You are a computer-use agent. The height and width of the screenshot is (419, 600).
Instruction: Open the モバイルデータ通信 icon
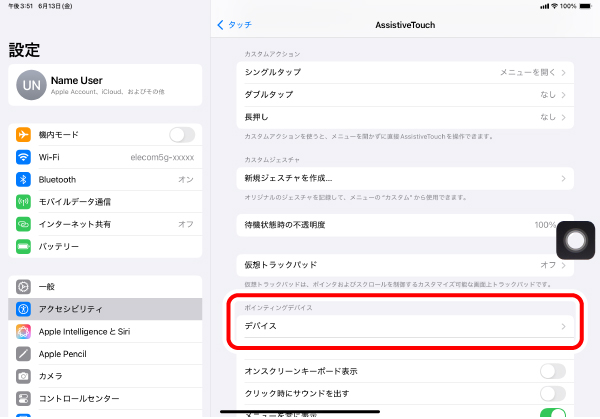24,201
